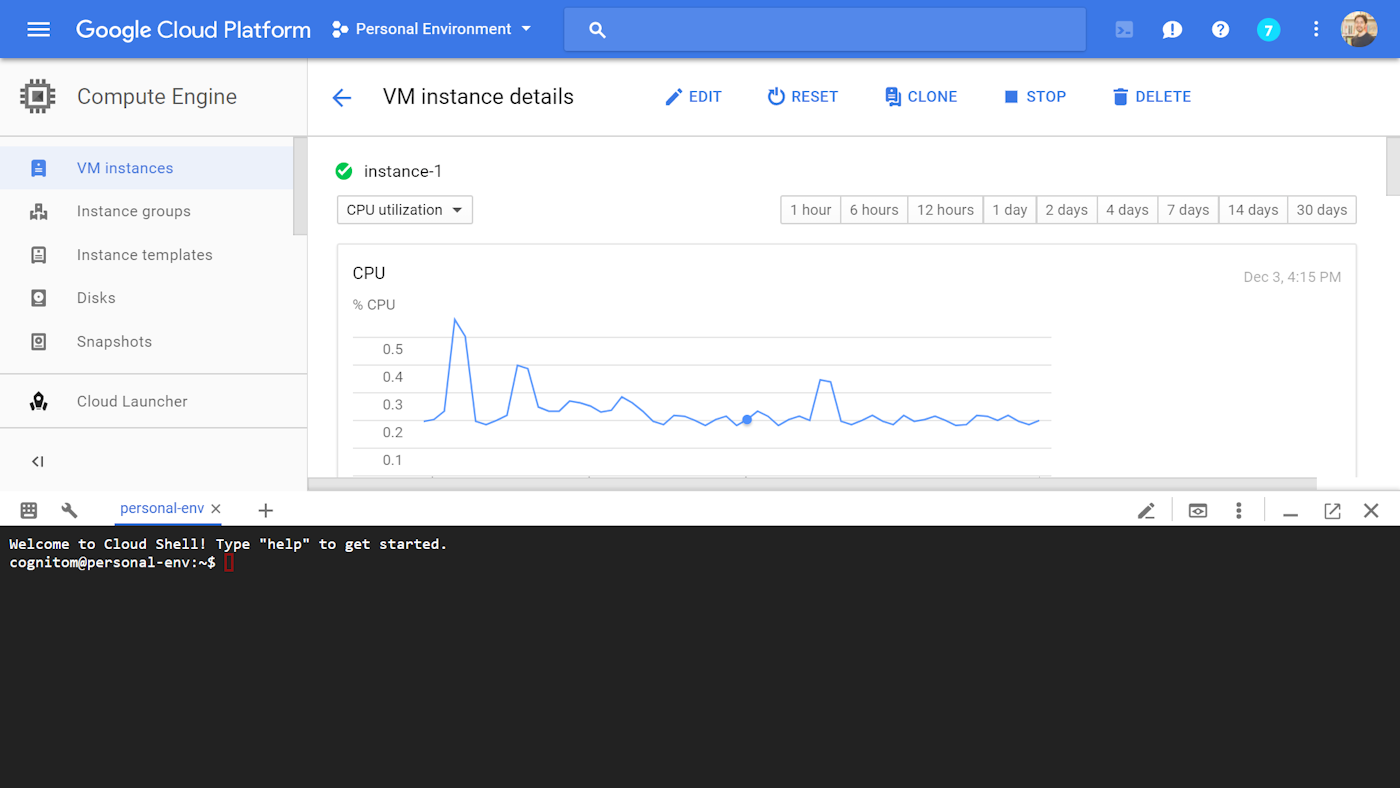Close the personal-env shell tab
The height and width of the screenshot is (788, 1400).
[x=216, y=509]
